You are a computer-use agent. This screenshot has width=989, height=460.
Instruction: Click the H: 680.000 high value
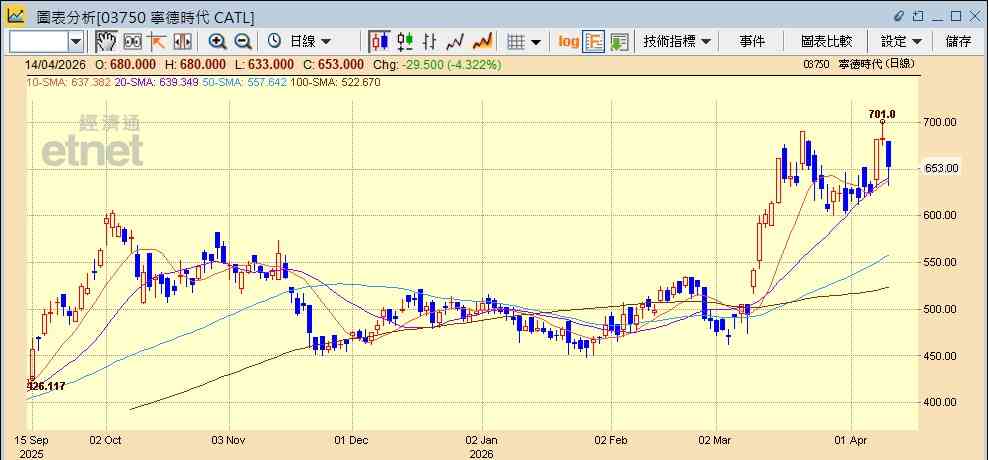click(195, 64)
